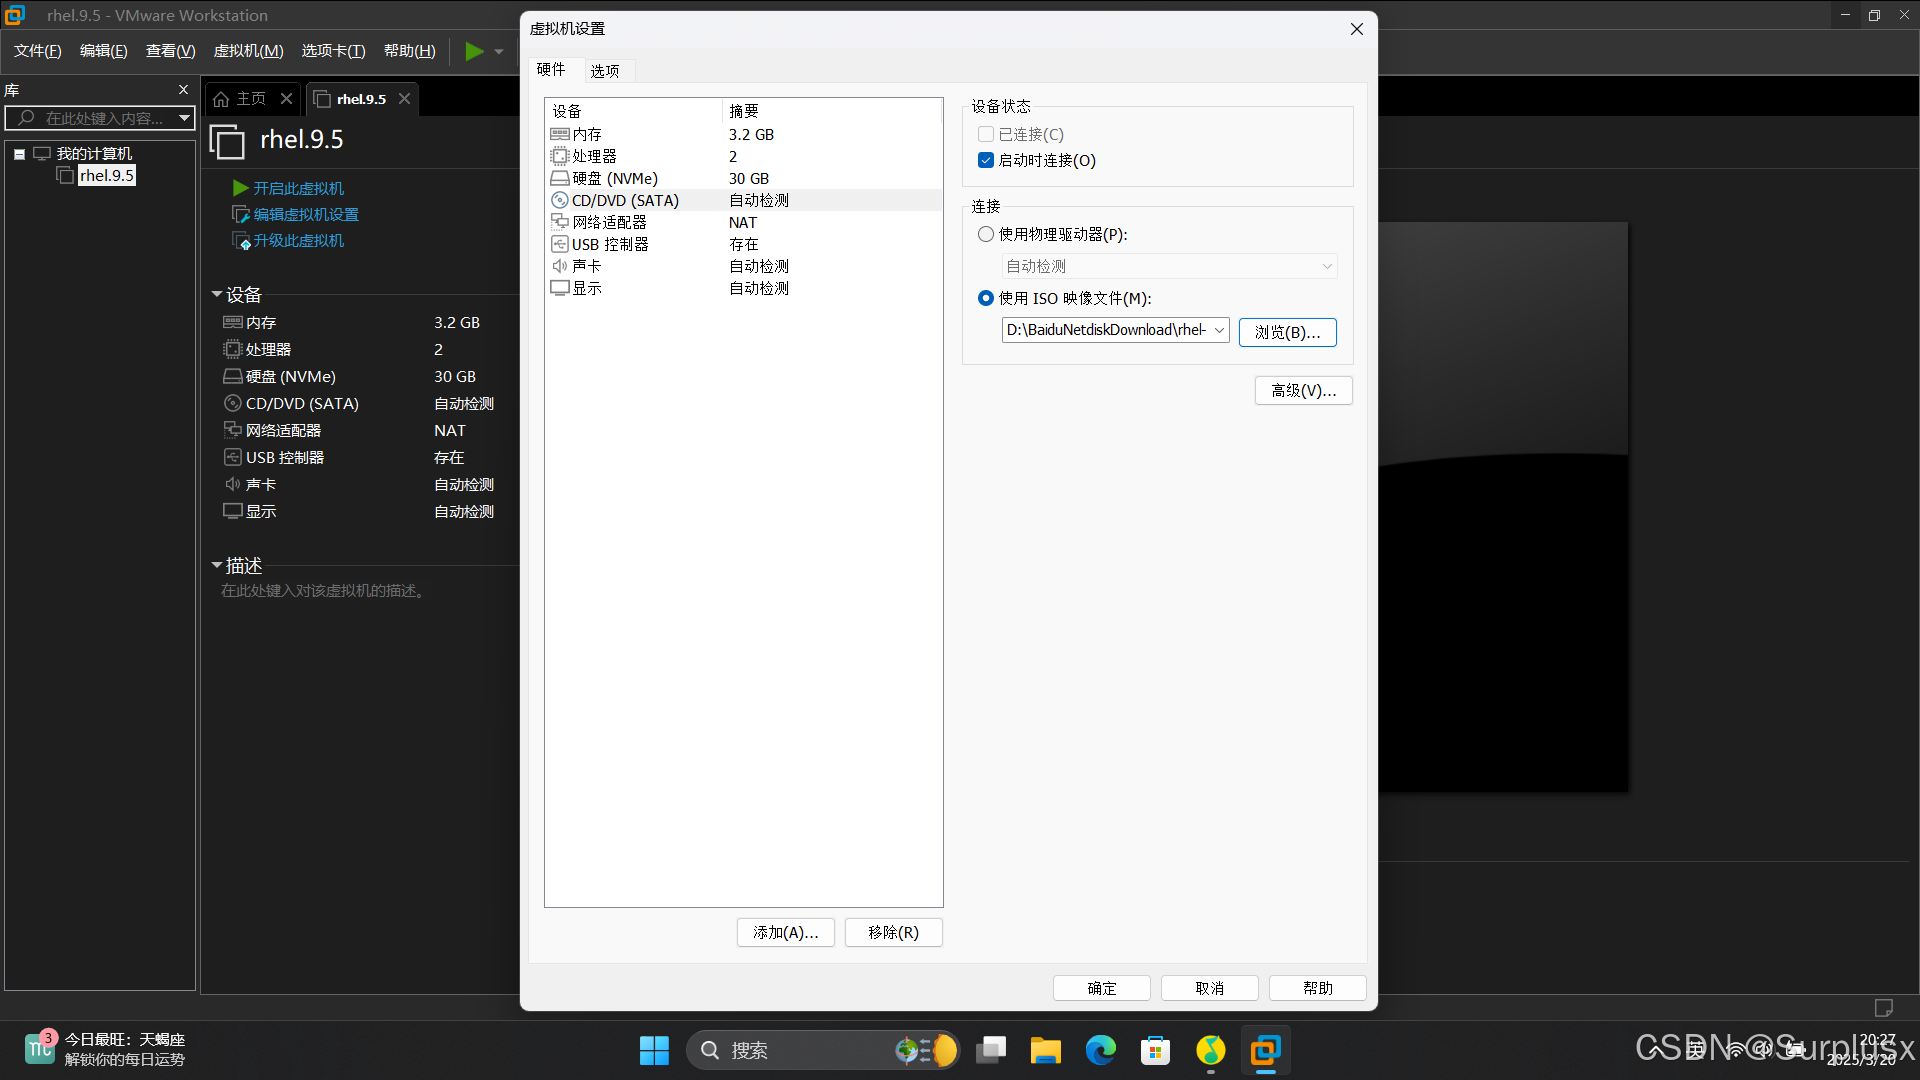Choose the use physical drive radio button
Viewport: 1920px width, 1080px height.
click(x=986, y=234)
